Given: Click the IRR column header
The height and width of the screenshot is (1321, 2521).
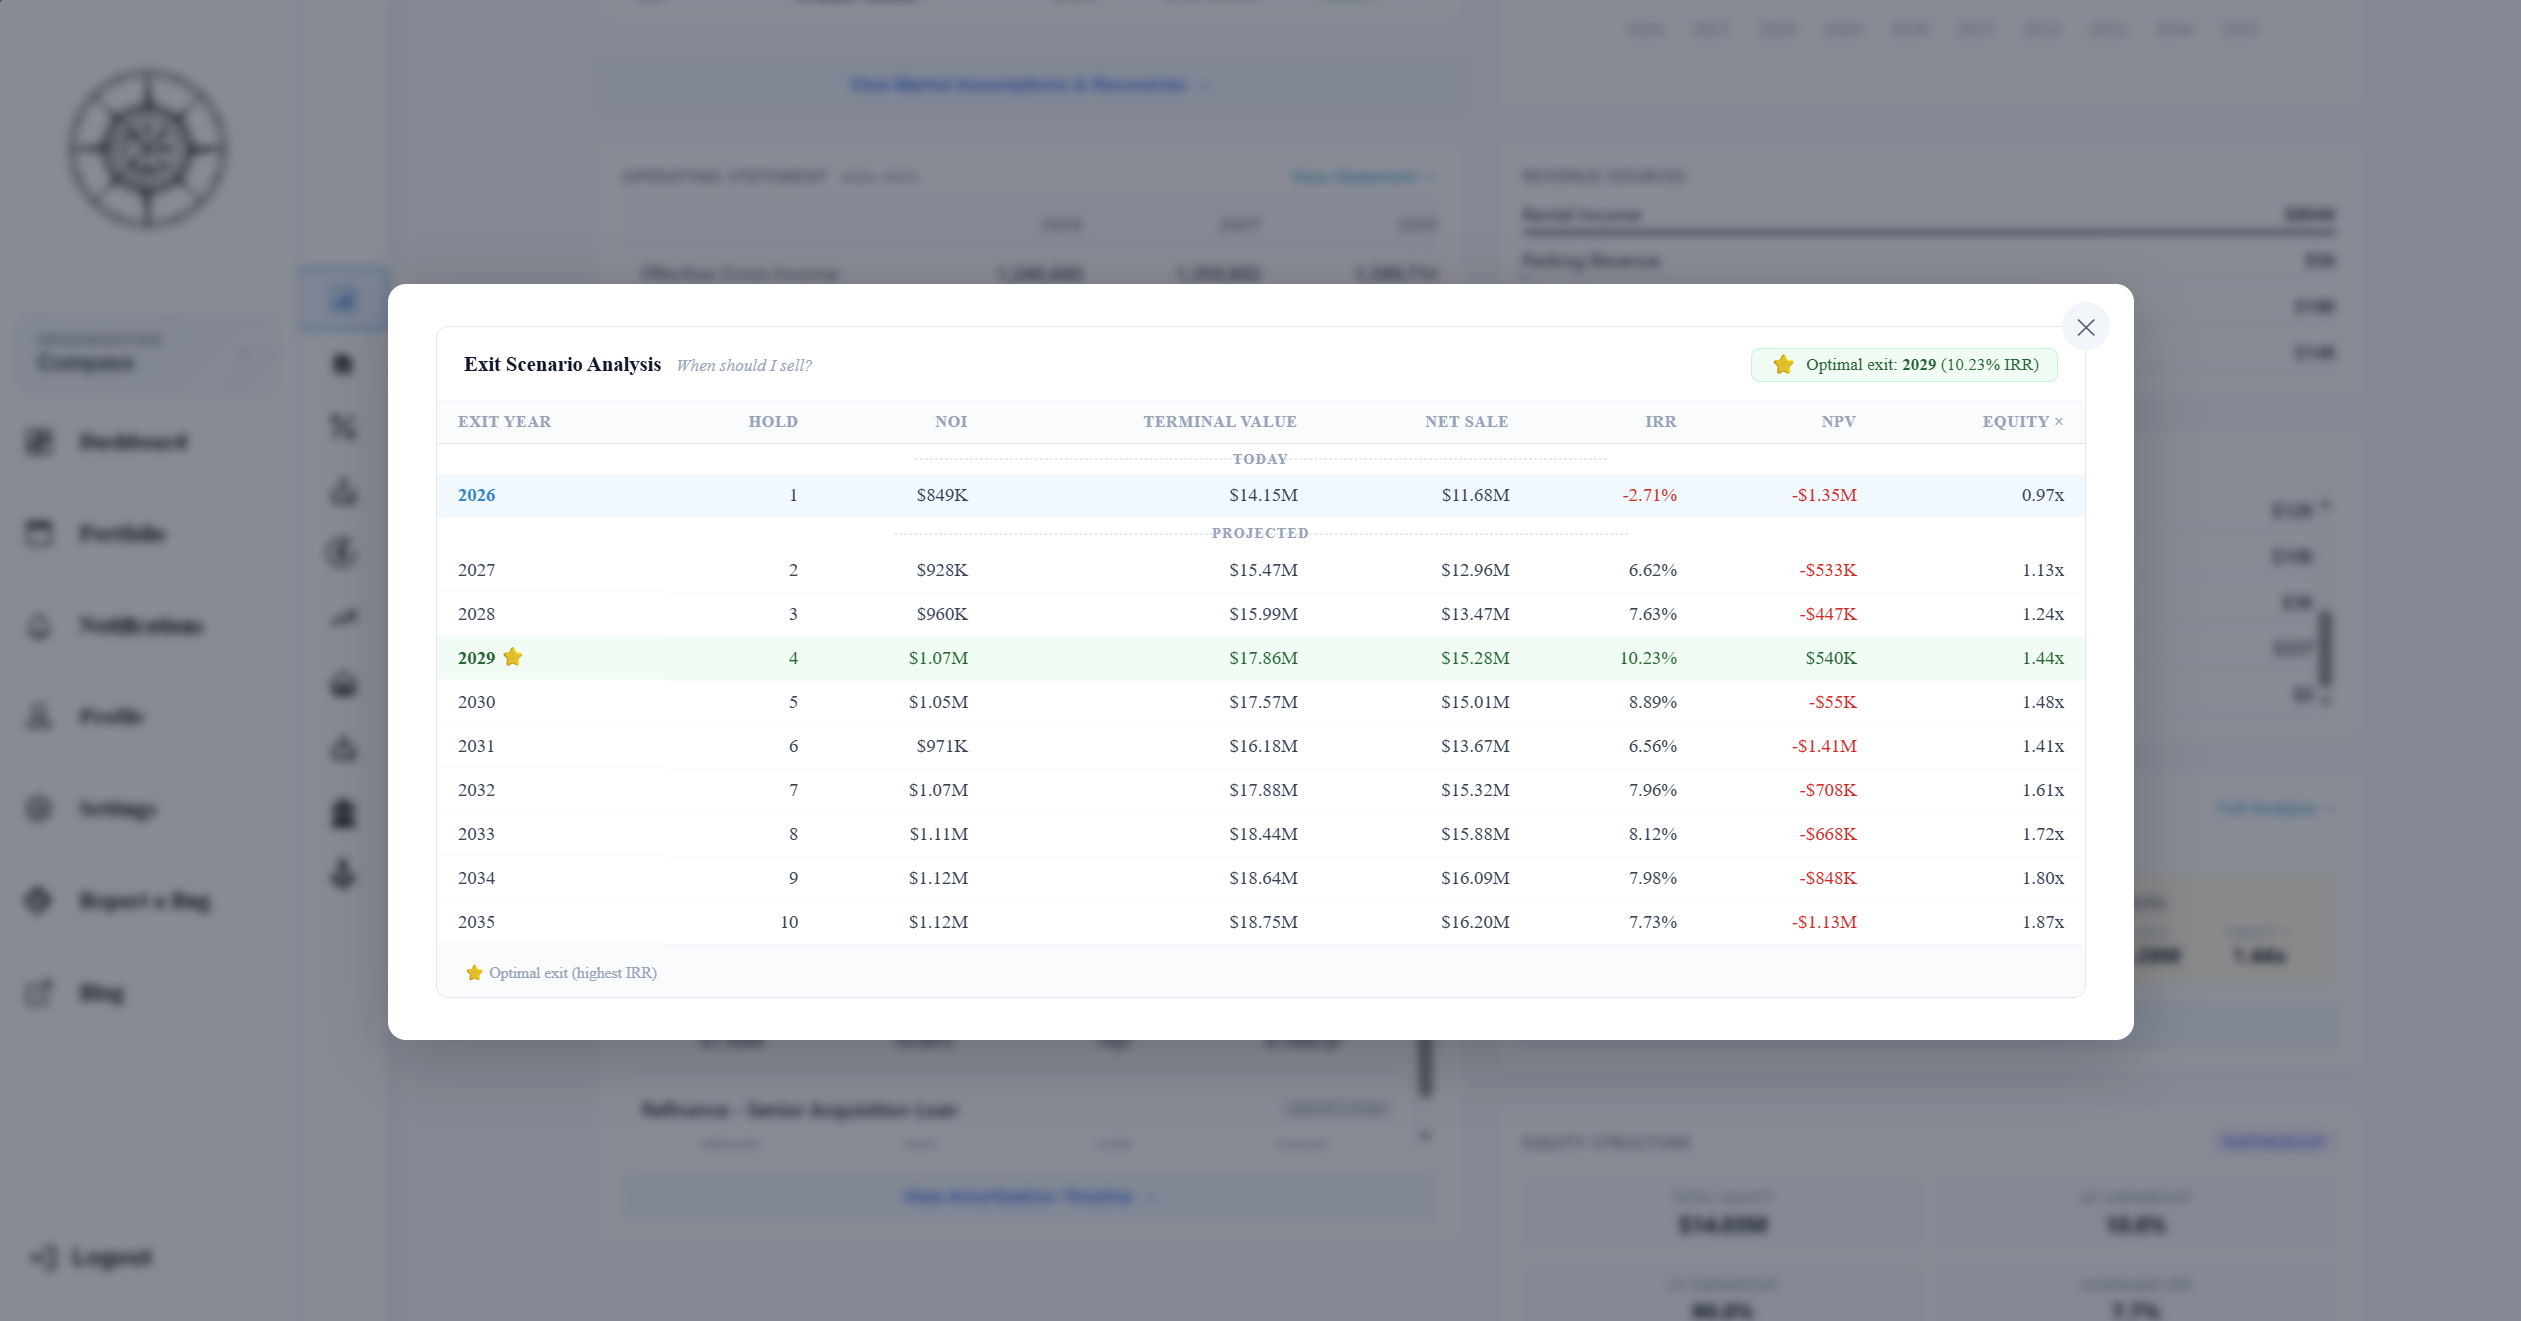Looking at the screenshot, I should pyautogui.click(x=1660, y=422).
